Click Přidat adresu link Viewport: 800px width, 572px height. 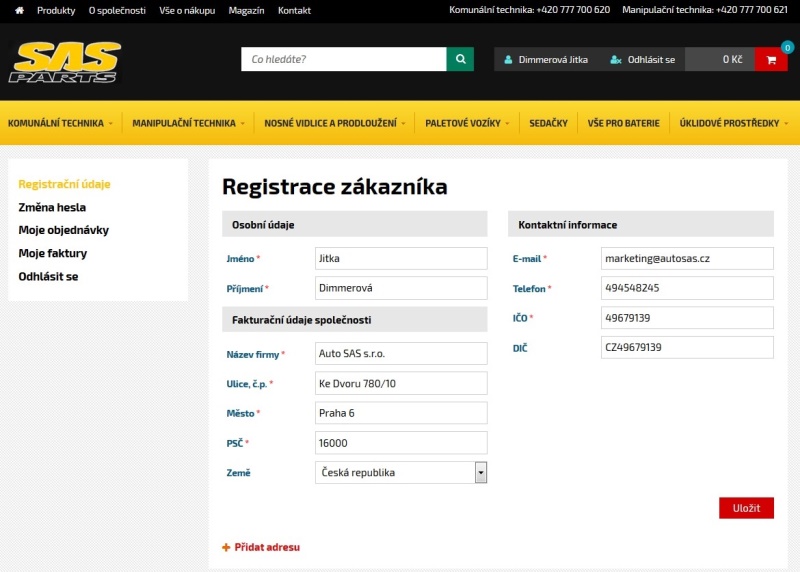[x=267, y=548]
